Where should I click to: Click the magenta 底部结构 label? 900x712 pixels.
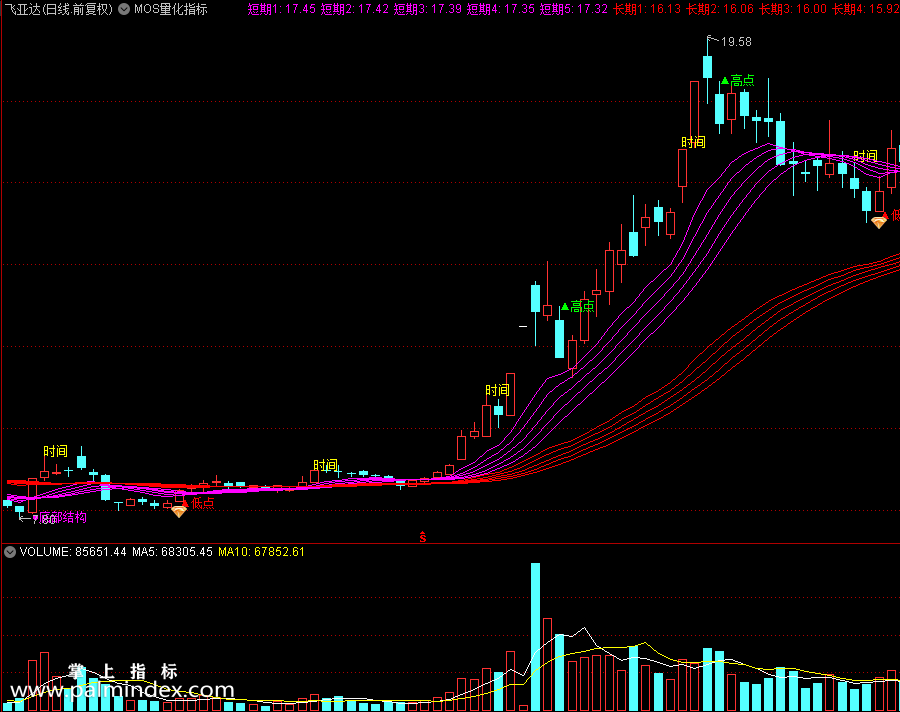pos(63,517)
